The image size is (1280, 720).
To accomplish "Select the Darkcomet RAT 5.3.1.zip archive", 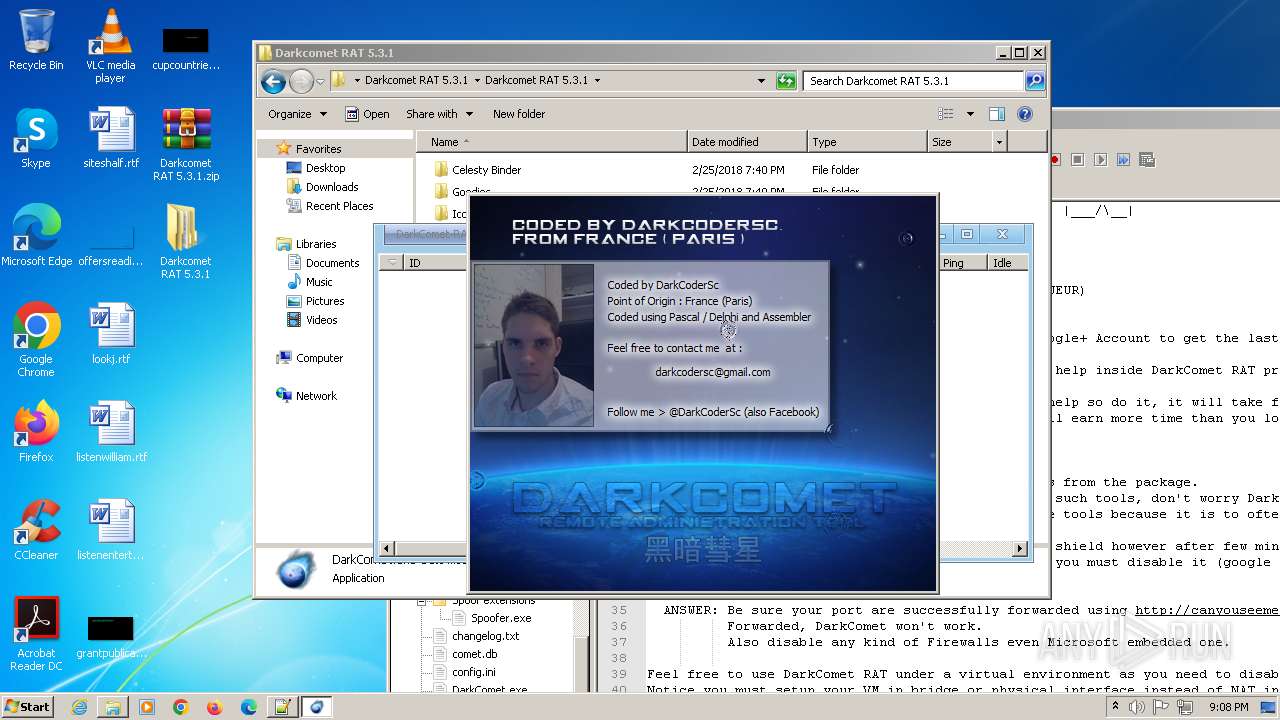I will tap(186, 144).
